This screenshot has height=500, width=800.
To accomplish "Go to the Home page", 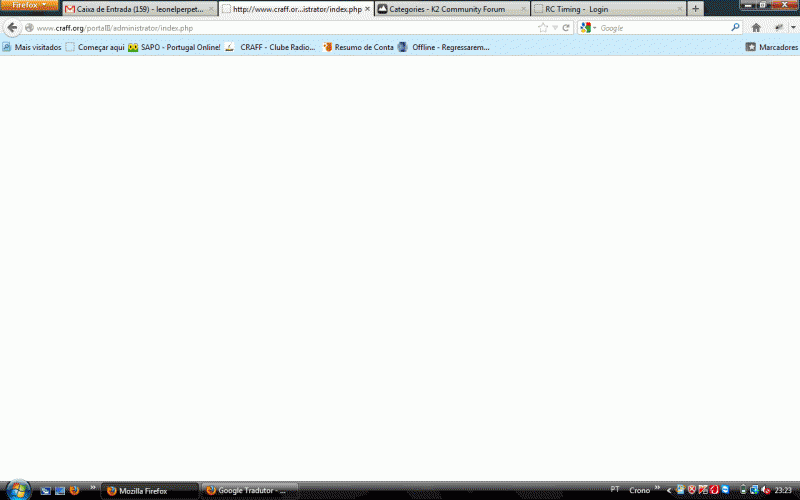I will click(x=756, y=28).
